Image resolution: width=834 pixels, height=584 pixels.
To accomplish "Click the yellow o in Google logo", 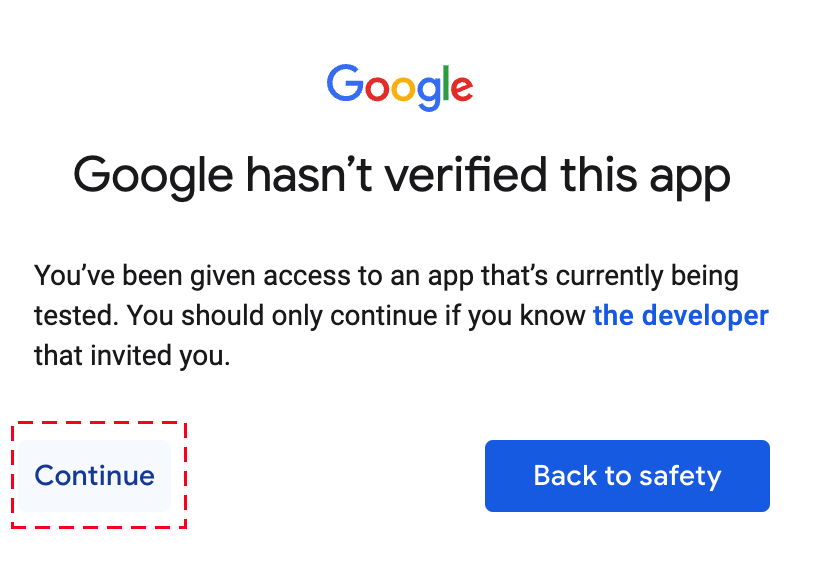I will [403, 88].
